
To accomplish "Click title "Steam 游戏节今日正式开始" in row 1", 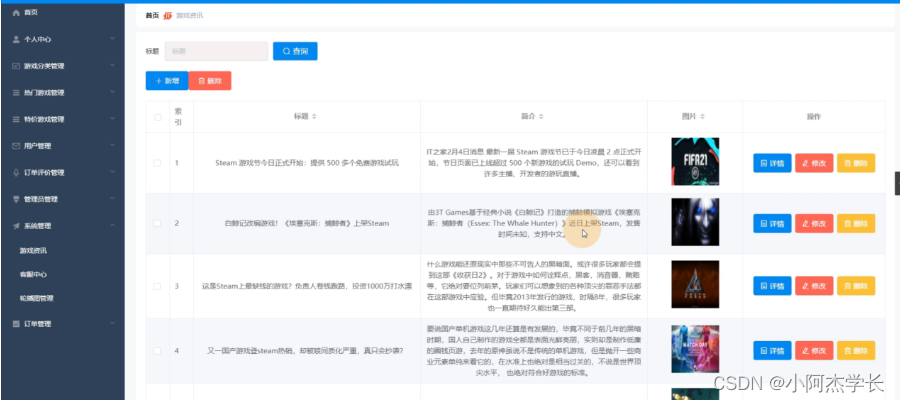I will pos(307,163).
